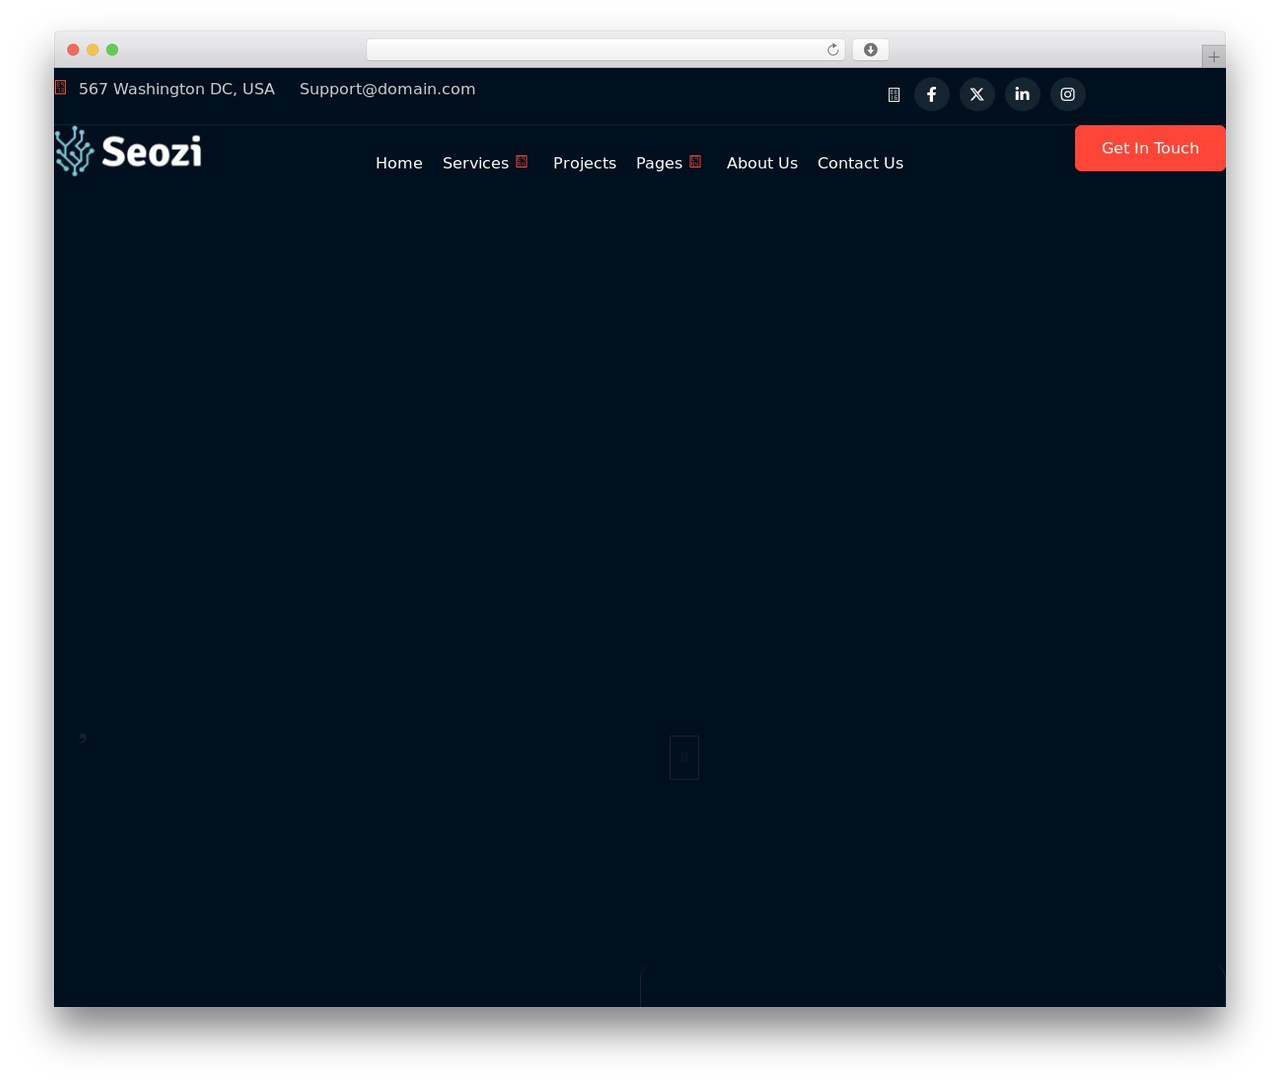Open the Projects menu item
Viewport: 1280px width, 1084px height.
coord(585,163)
